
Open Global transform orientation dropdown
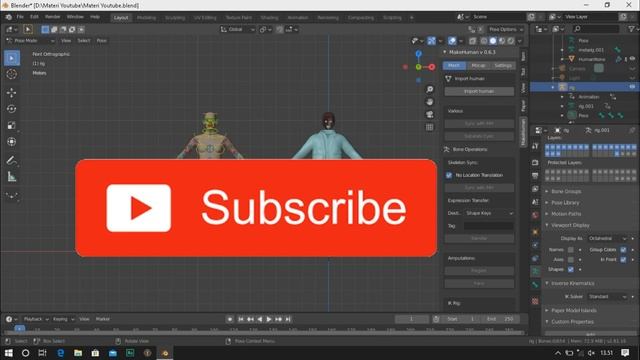[238, 29]
